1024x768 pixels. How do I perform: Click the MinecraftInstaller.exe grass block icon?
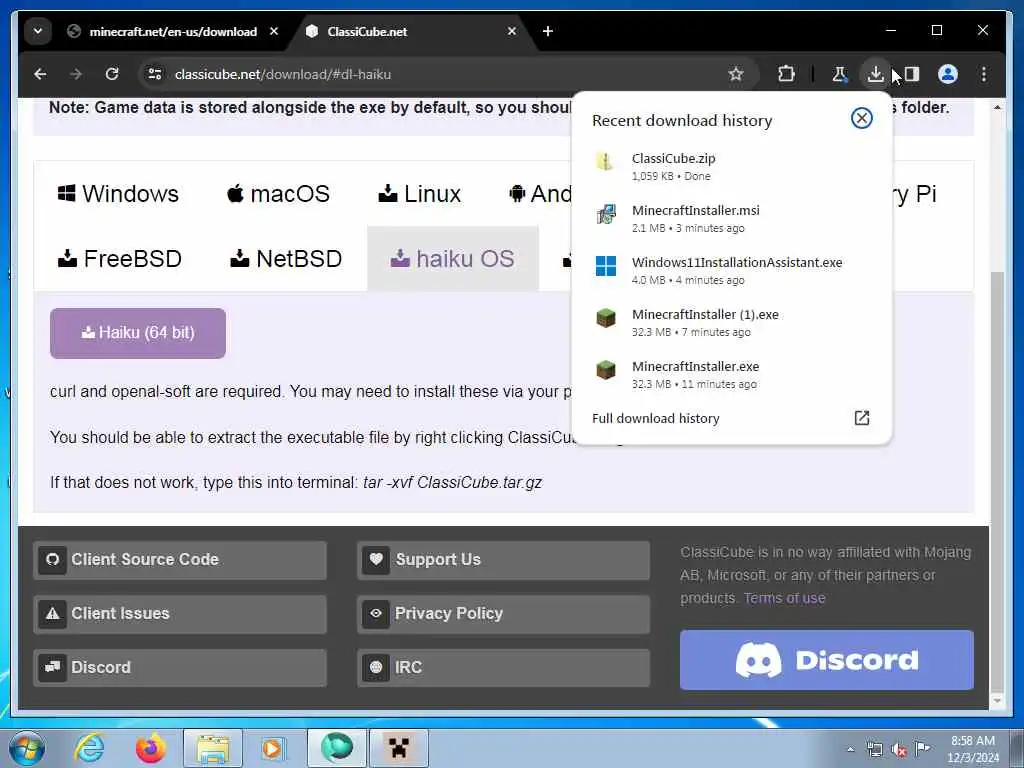coord(605,370)
